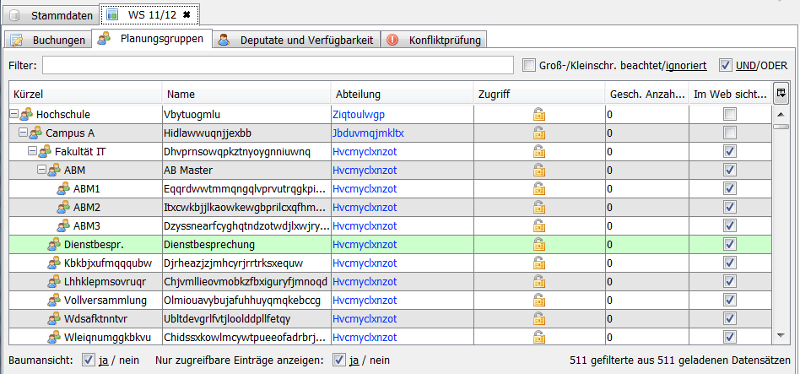800x374 pixels.
Task: Click the lock icon in Hochschule row
Action: [539, 114]
